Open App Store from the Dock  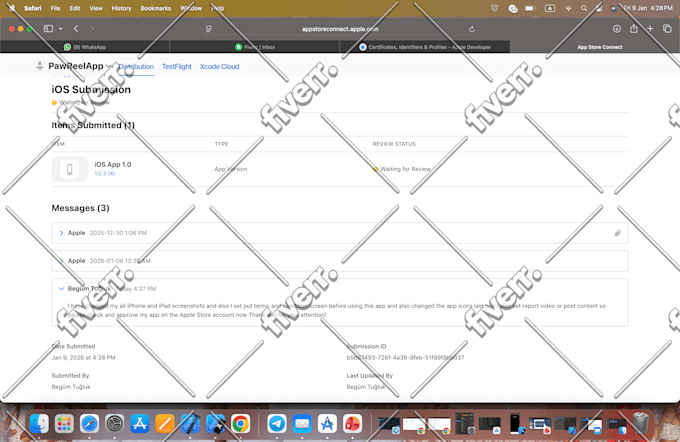[140, 423]
